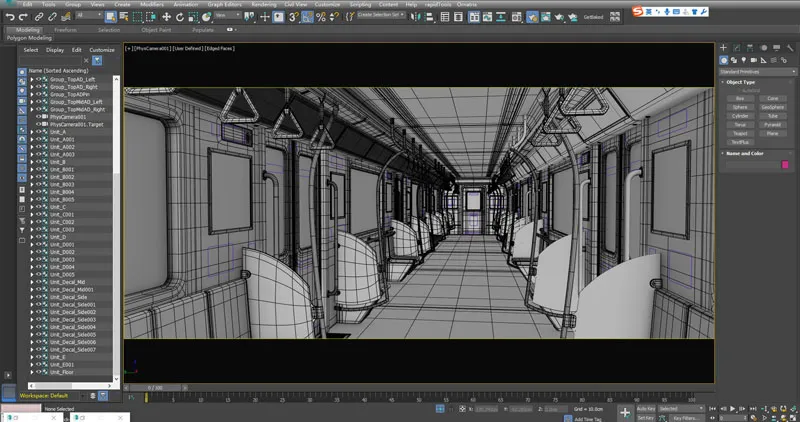Image resolution: width=800 pixels, height=422 pixels.
Task: Click the pink object color swatch
Action: coord(785,165)
